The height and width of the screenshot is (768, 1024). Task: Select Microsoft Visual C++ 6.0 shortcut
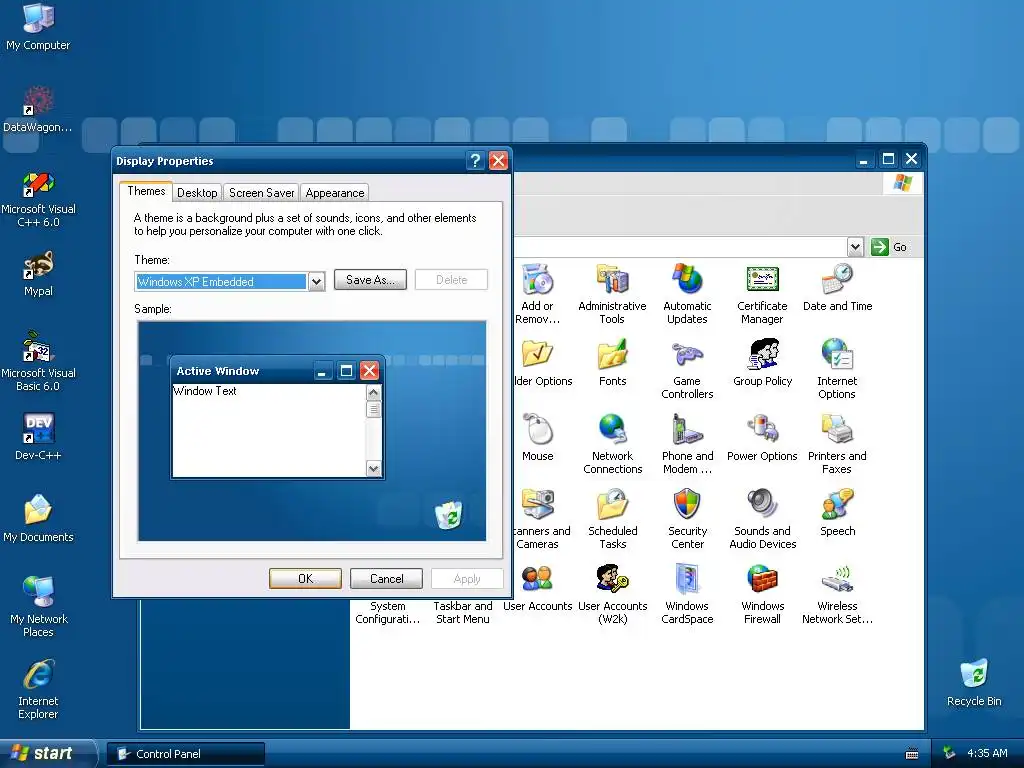pyautogui.click(x=38, y=184)
